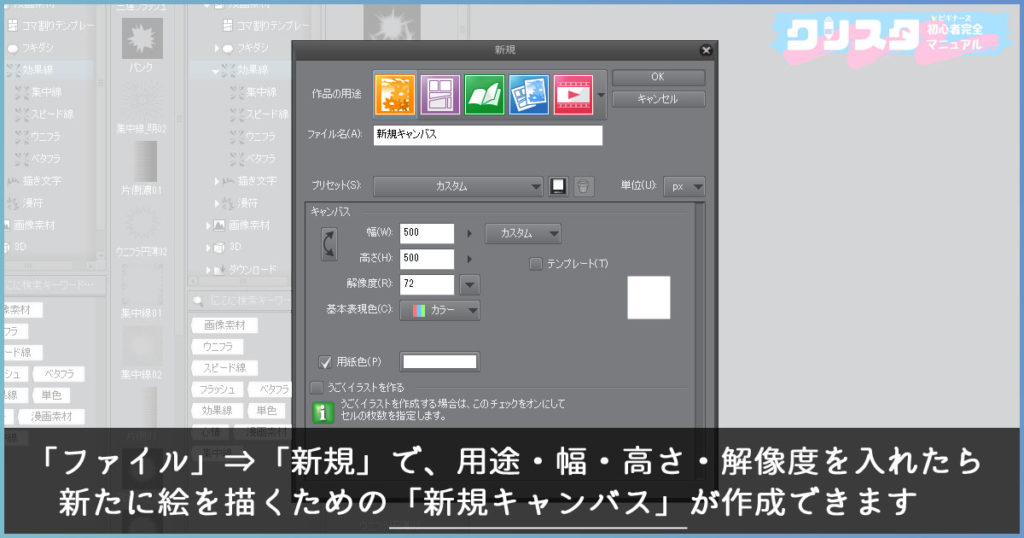Screen dimensions: 1024x538
Task: Click the 解像度 field showing 72
Action: coord(426,284)
